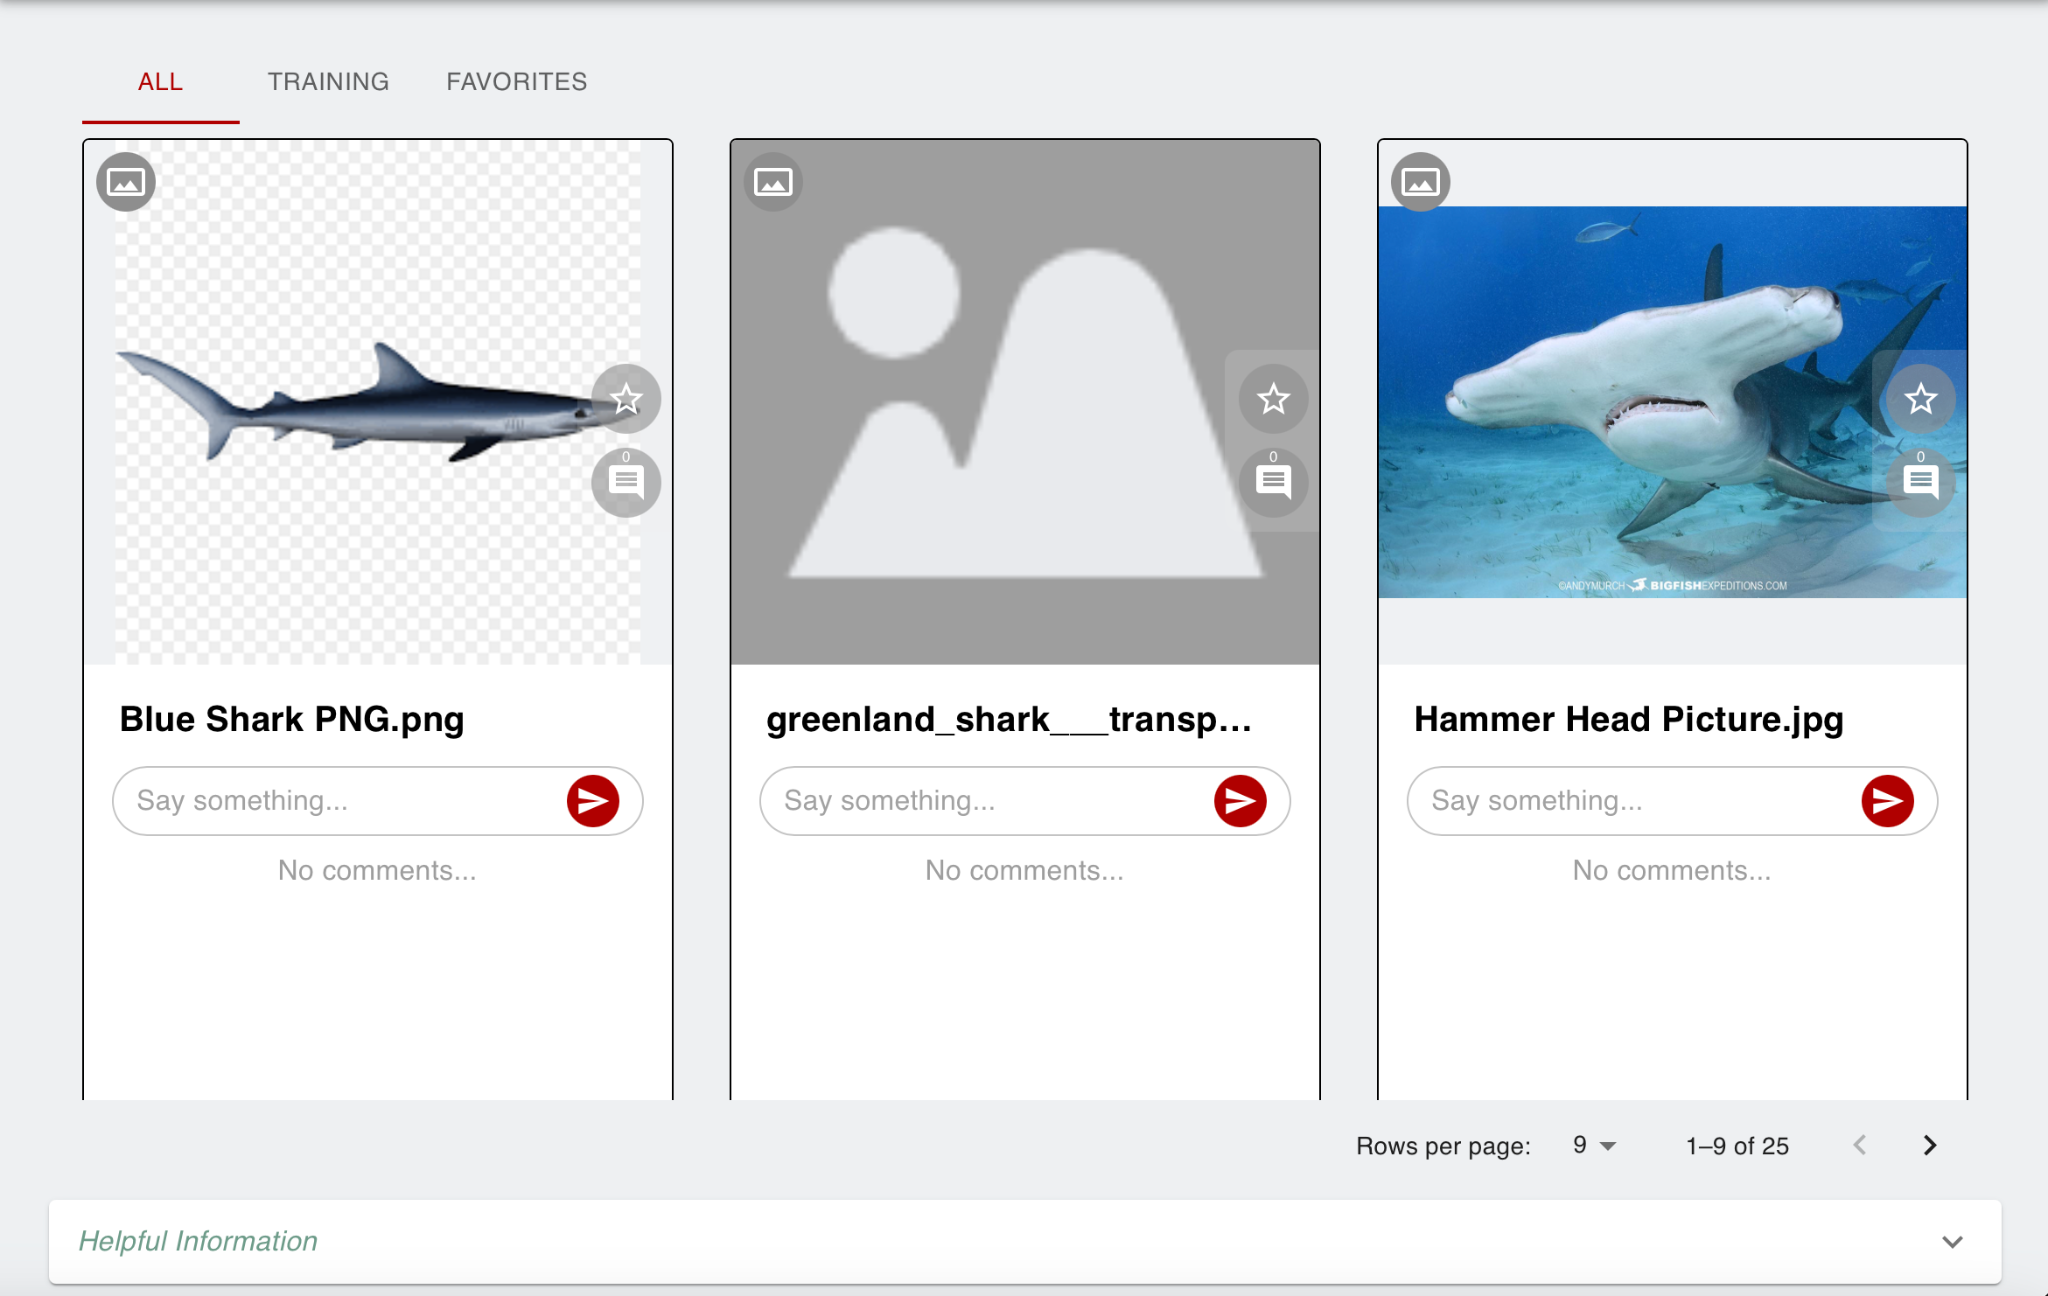Viewport: 2048px width, 1296px height.
Task: Switch to the Training tab
Action: (x=328, y=82)
